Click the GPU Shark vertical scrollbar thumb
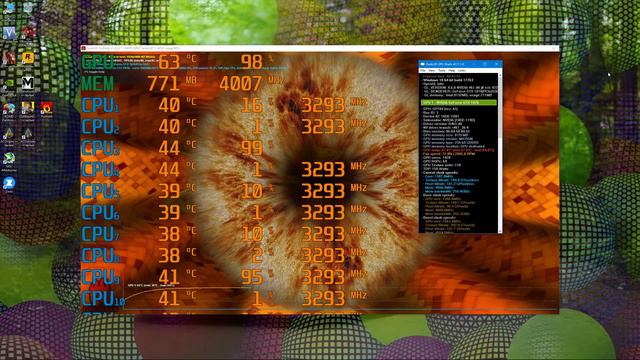640x360 pixels. tap(500, 108)
